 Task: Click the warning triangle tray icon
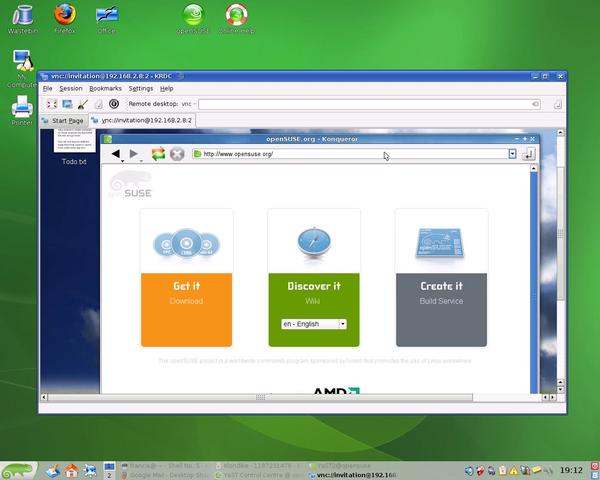pyautogui.click(x=514, y=471)
